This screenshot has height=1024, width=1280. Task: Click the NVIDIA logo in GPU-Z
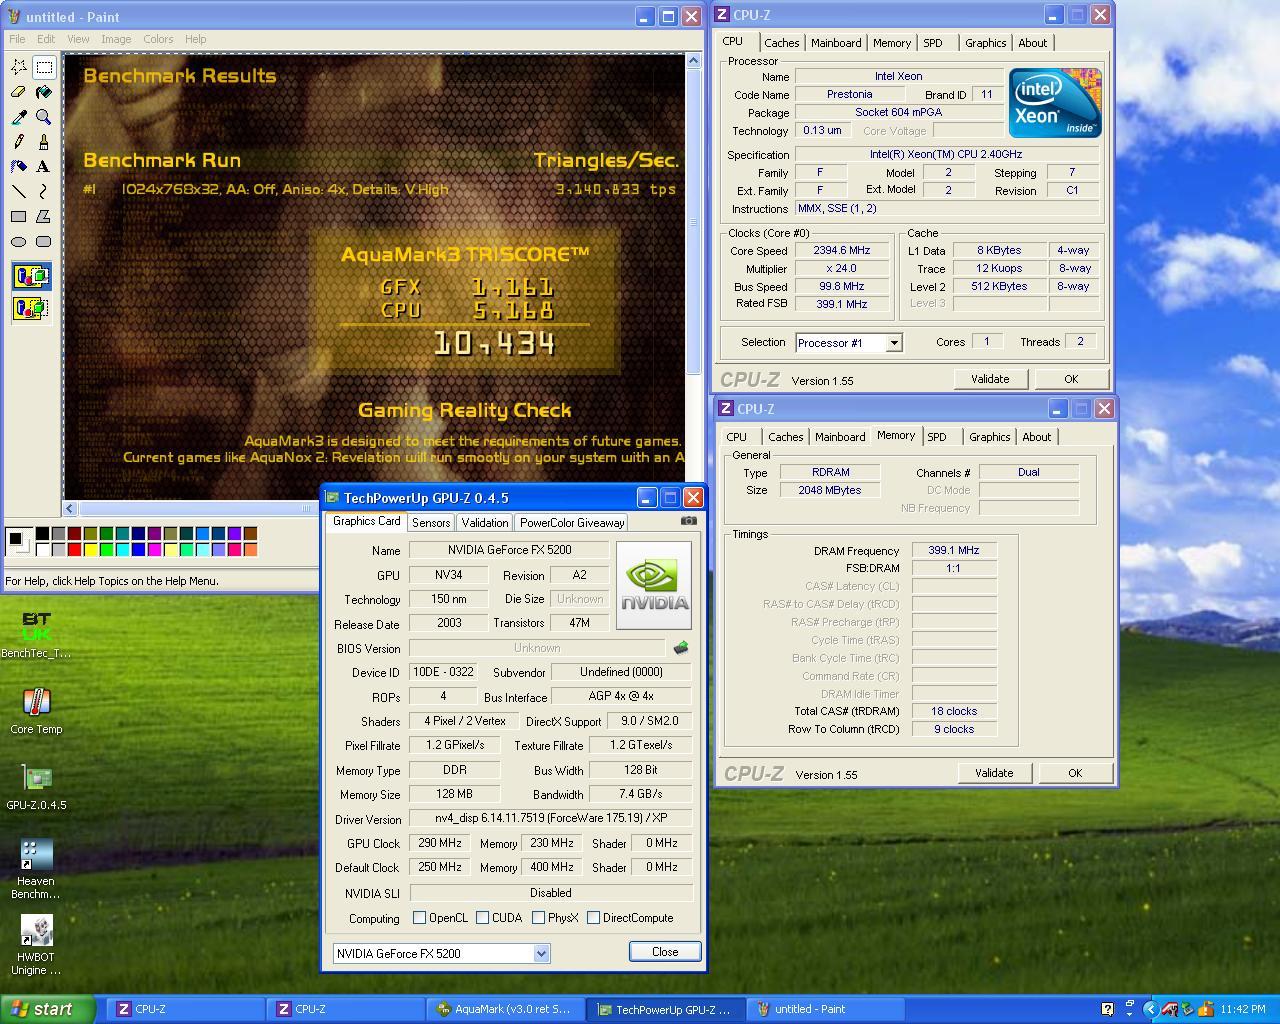(x=654, y=585)
